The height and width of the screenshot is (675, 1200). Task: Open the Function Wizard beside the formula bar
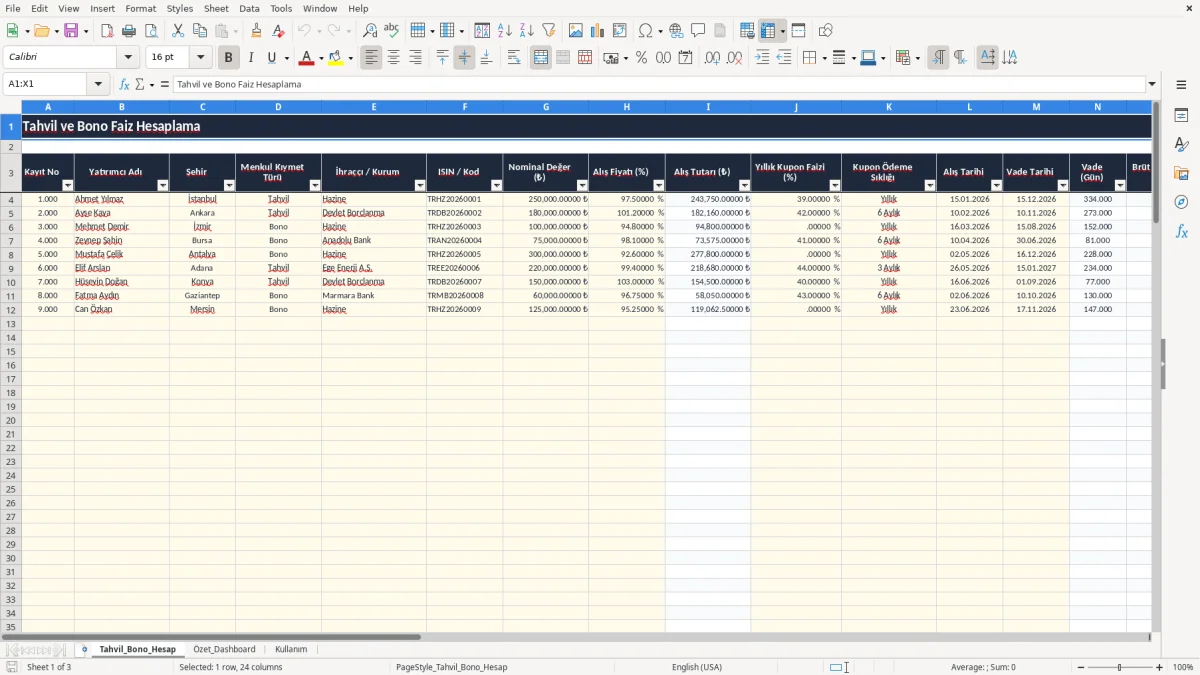125,84
